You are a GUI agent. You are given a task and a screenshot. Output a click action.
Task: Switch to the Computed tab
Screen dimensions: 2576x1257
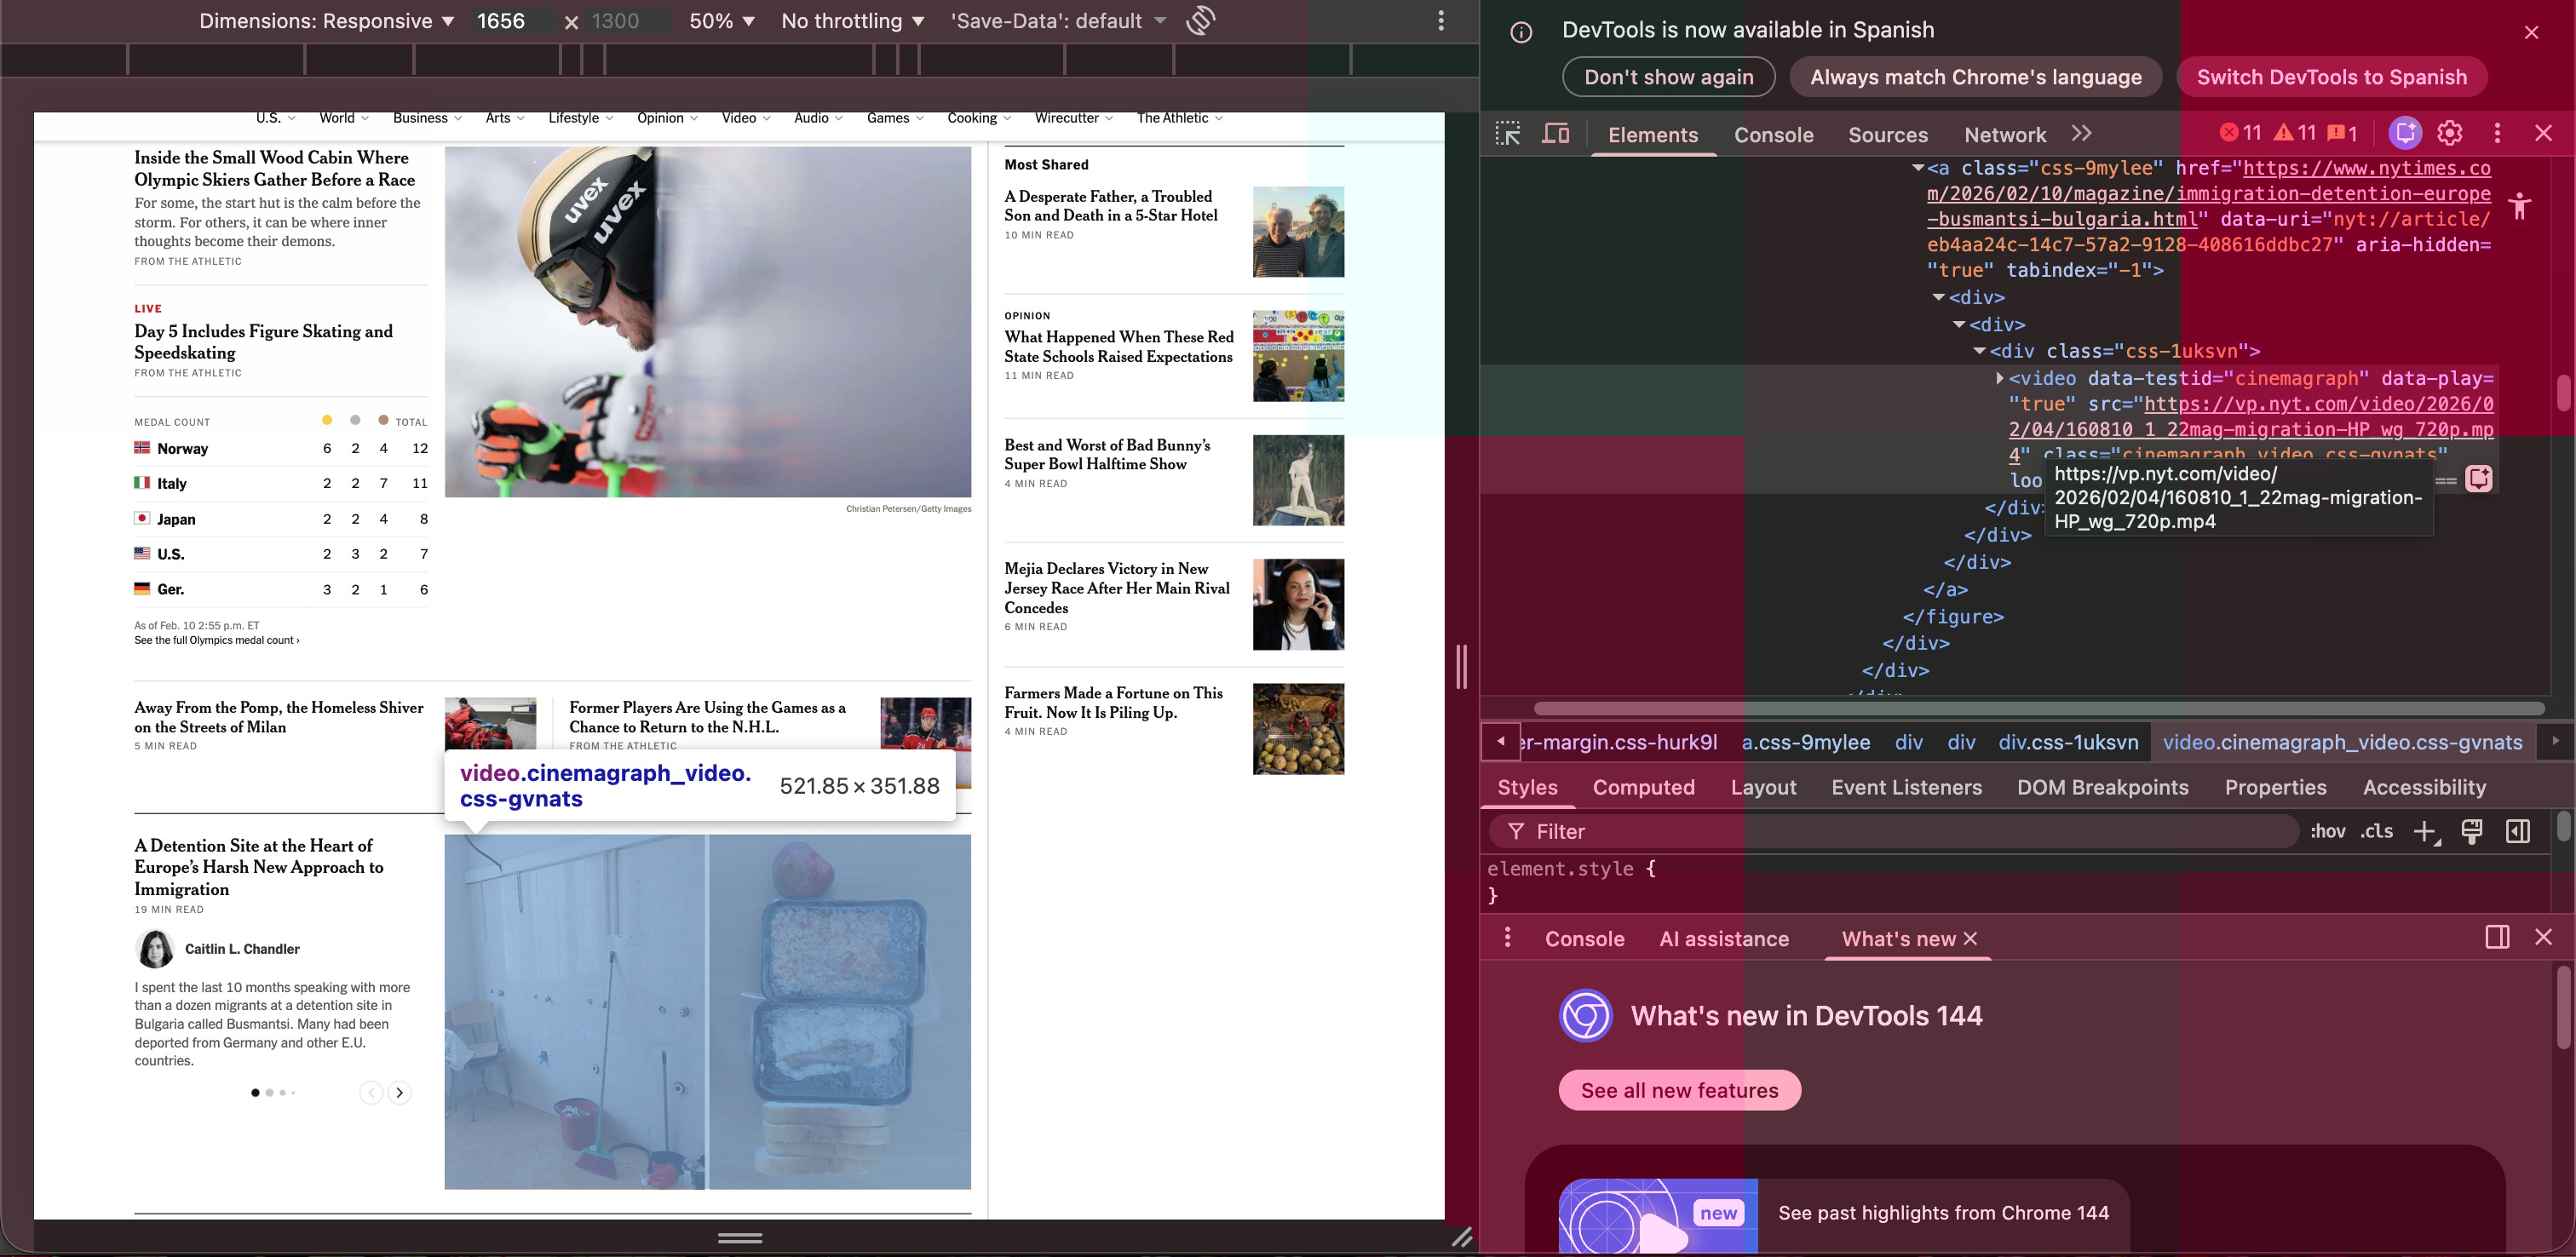tap(1643, 787)
